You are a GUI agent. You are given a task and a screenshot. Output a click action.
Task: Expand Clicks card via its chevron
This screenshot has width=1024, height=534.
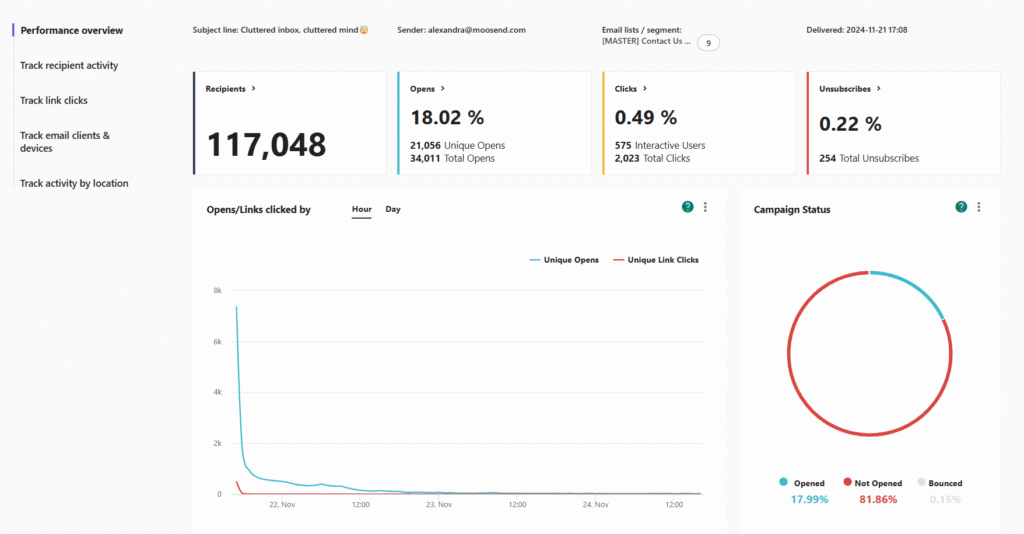pos(645,89)
